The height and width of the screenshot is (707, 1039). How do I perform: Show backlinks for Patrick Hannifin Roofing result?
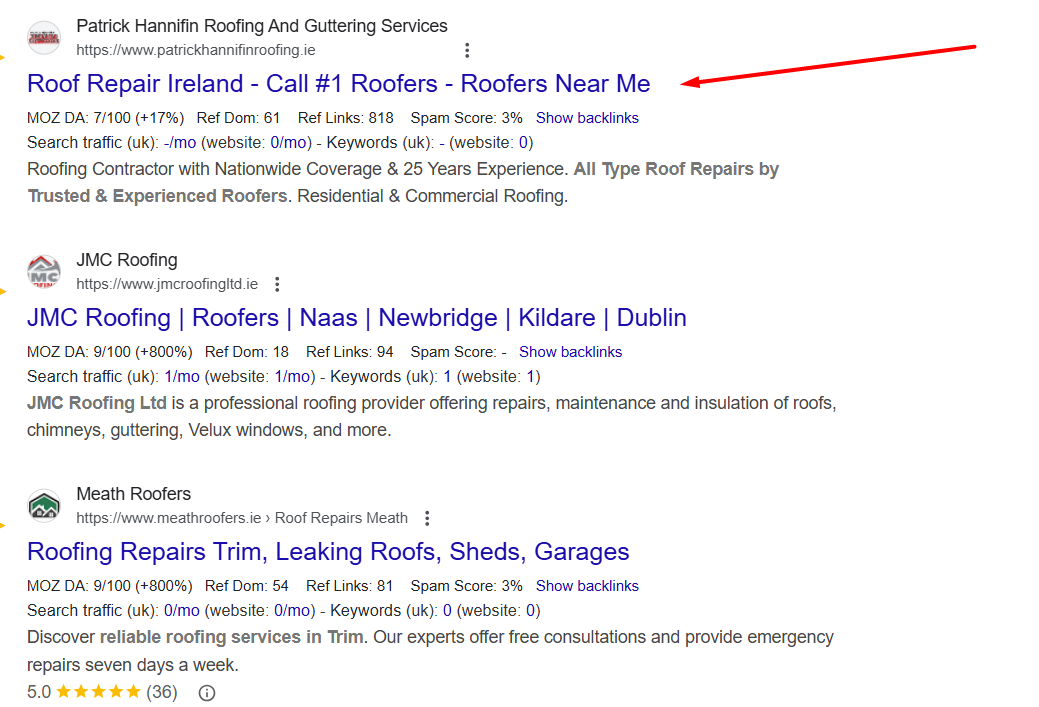[x=587, y=118]
